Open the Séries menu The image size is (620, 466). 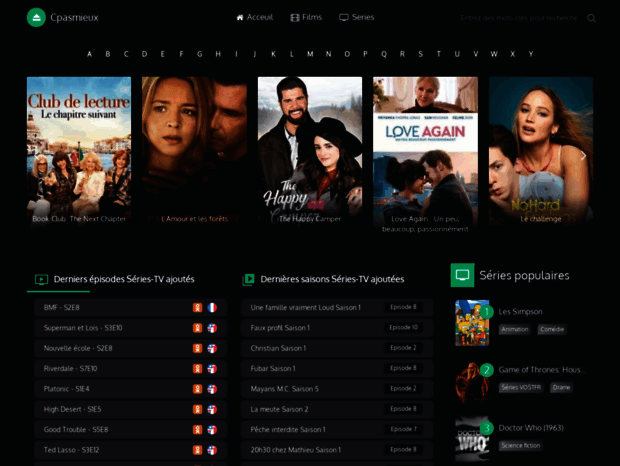[357, 18]
